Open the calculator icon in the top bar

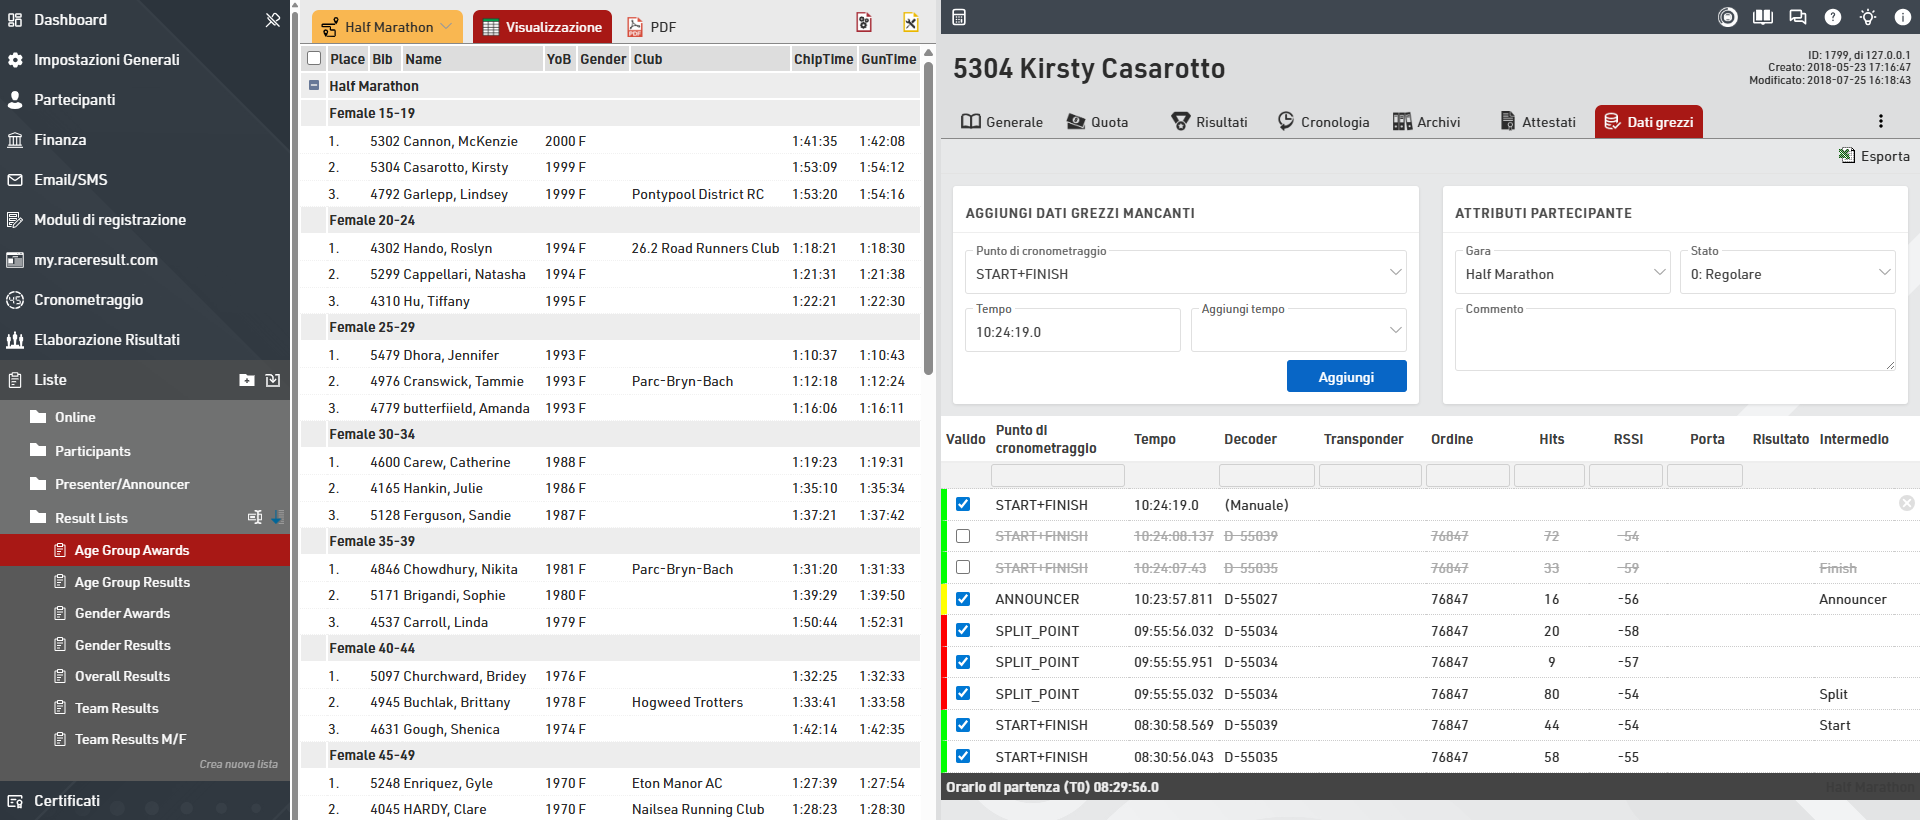(958, 17)
